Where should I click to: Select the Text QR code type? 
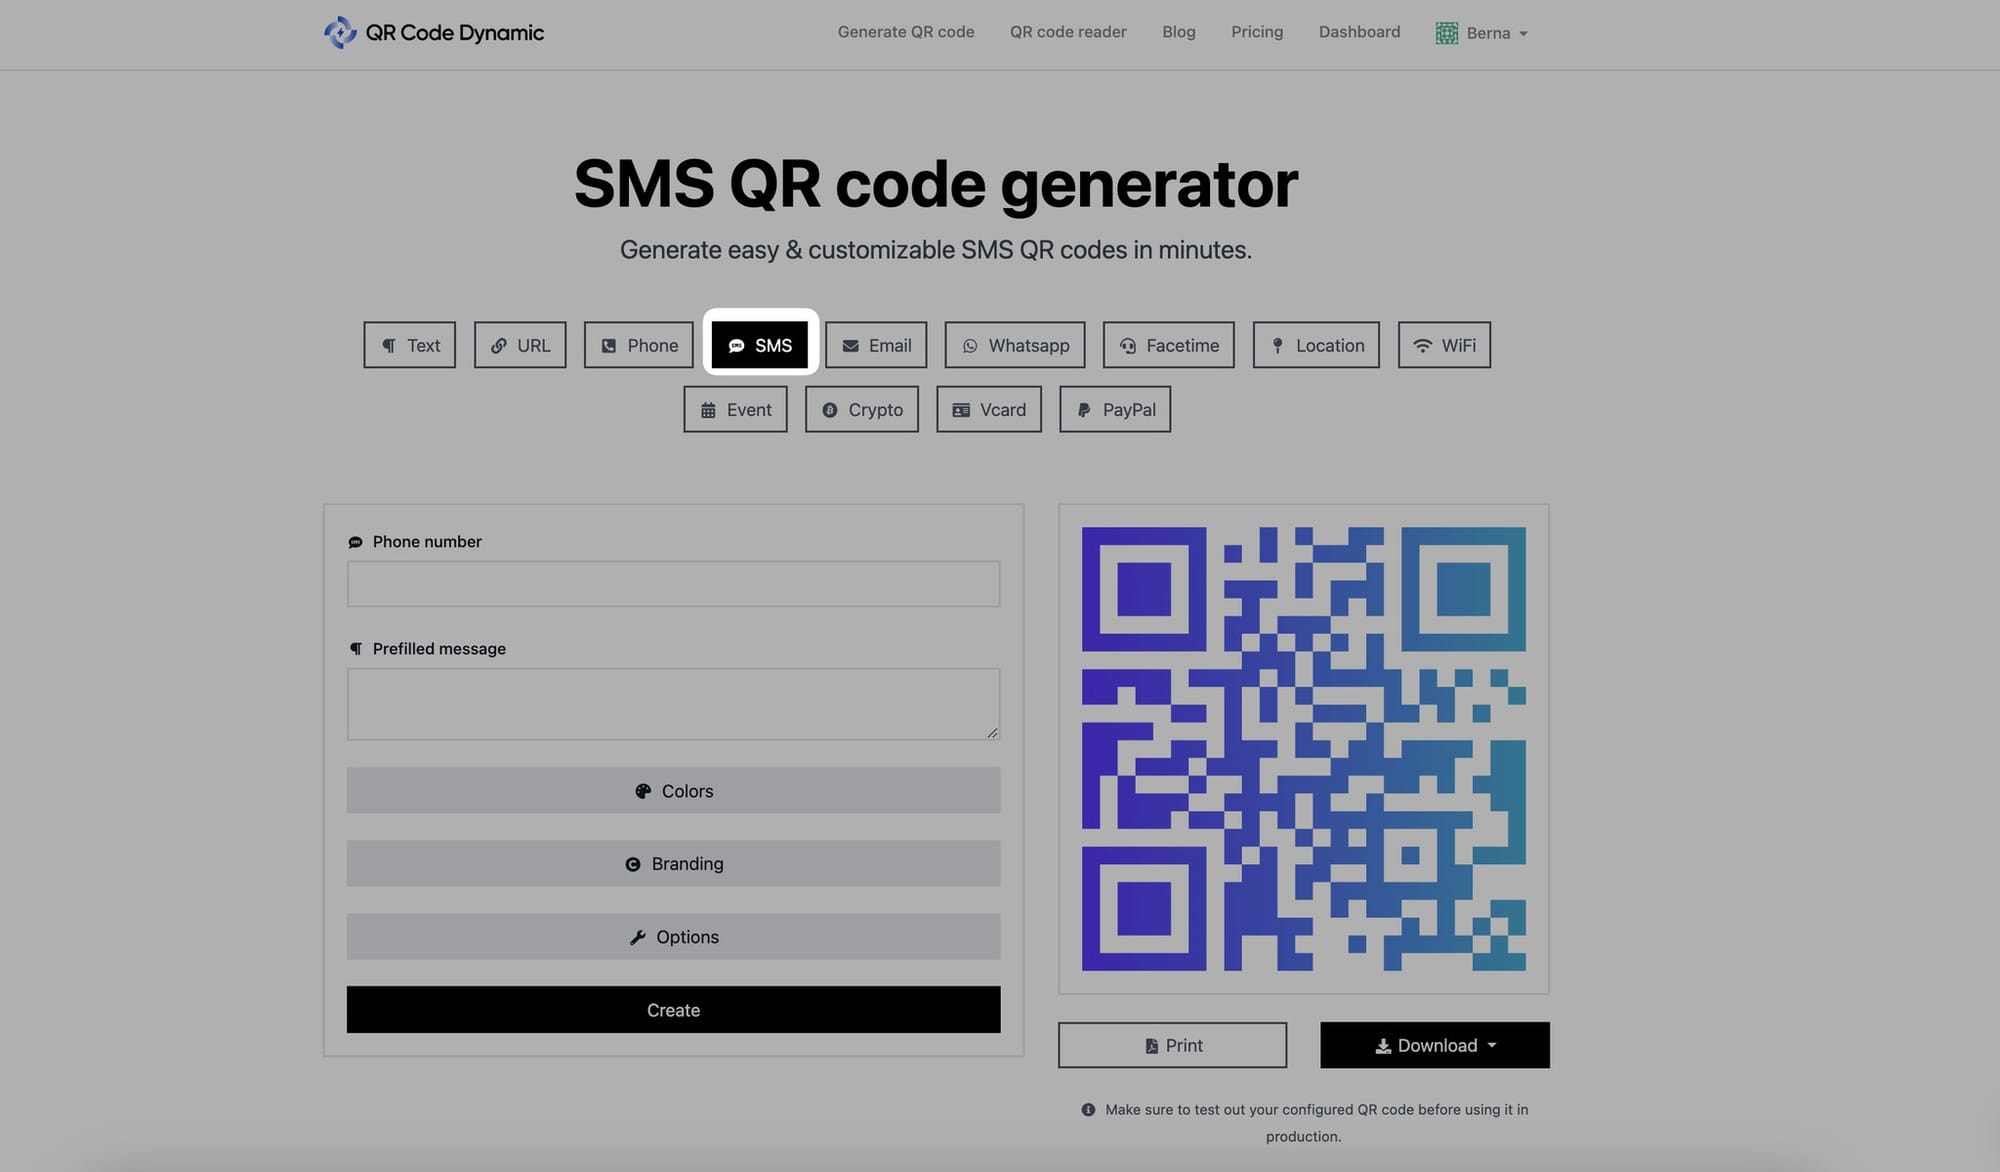pos(409,345)
